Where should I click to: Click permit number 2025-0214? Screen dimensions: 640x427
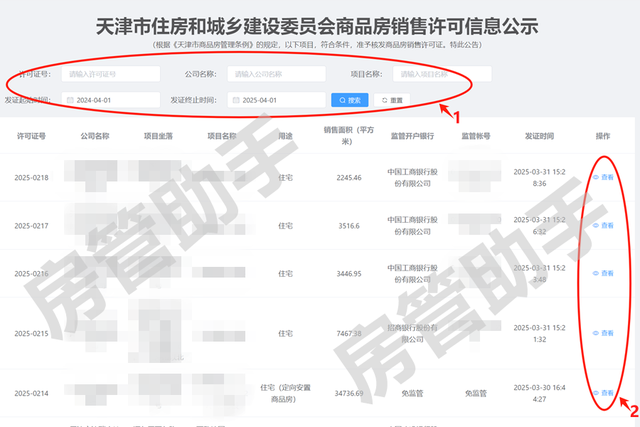point(31,393)
